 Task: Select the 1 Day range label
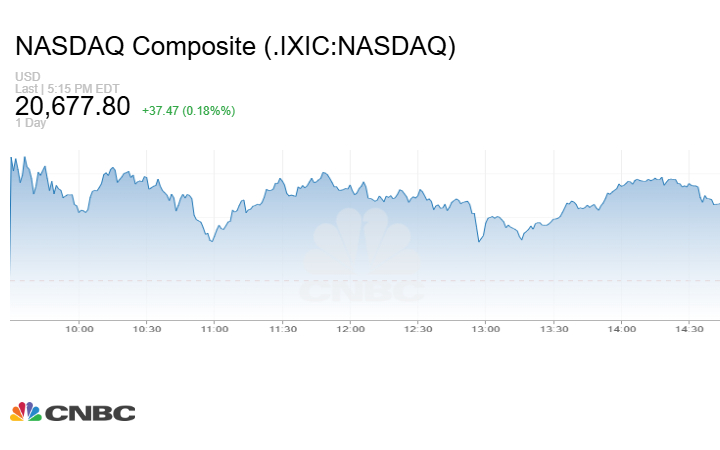click(30, 123)
